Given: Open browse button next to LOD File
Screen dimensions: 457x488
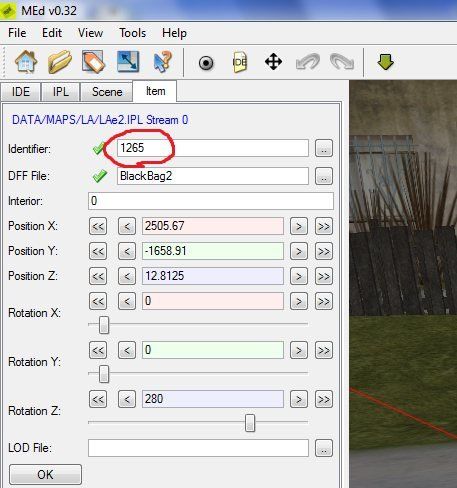Looking at the screenshot, I should click(324, 448).
